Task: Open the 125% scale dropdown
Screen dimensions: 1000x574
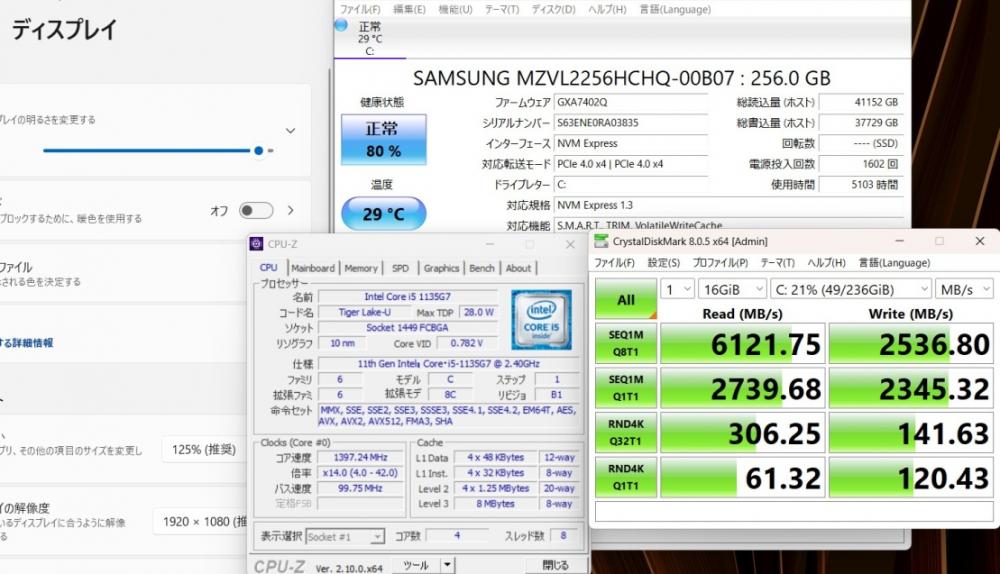Action: click(204, 450)
